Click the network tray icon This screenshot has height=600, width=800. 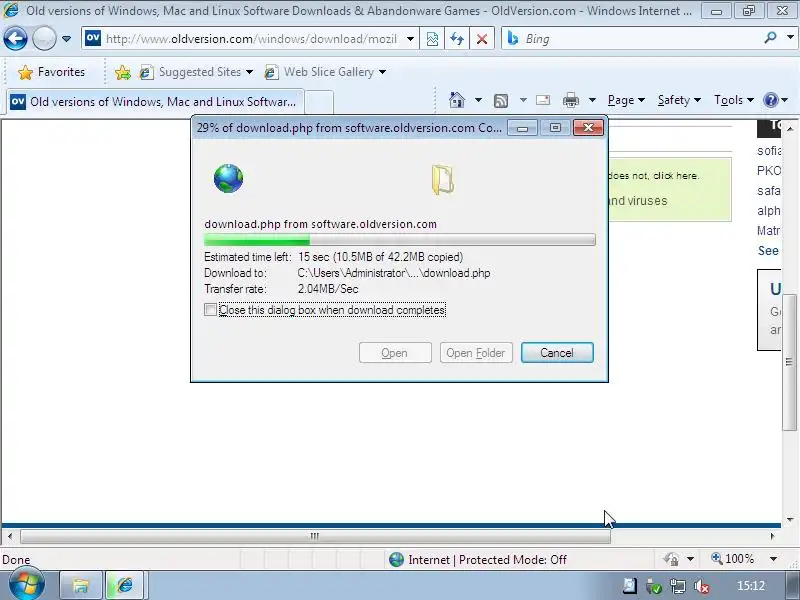coord(678,586)
